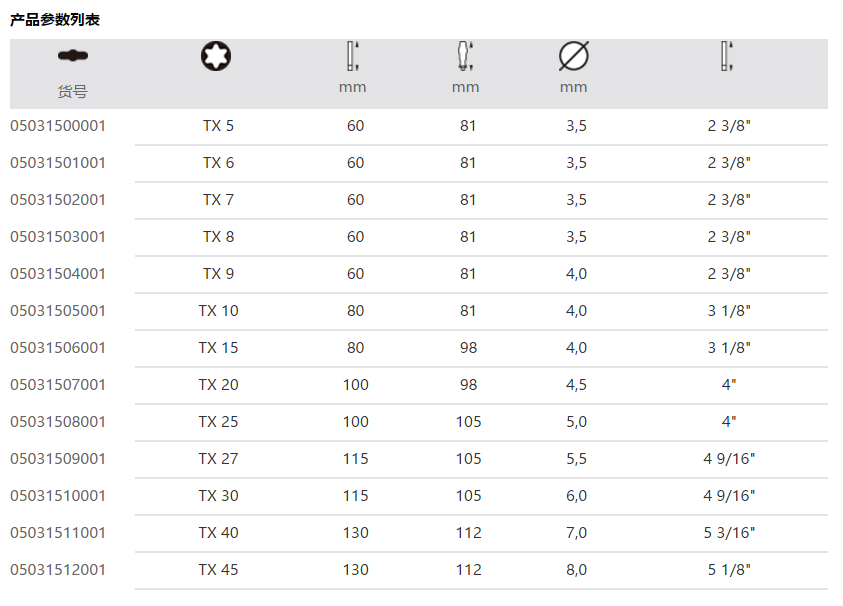Select the 8,0 diameter value
This screenshot has width=843, height=606.
[576, 570]
